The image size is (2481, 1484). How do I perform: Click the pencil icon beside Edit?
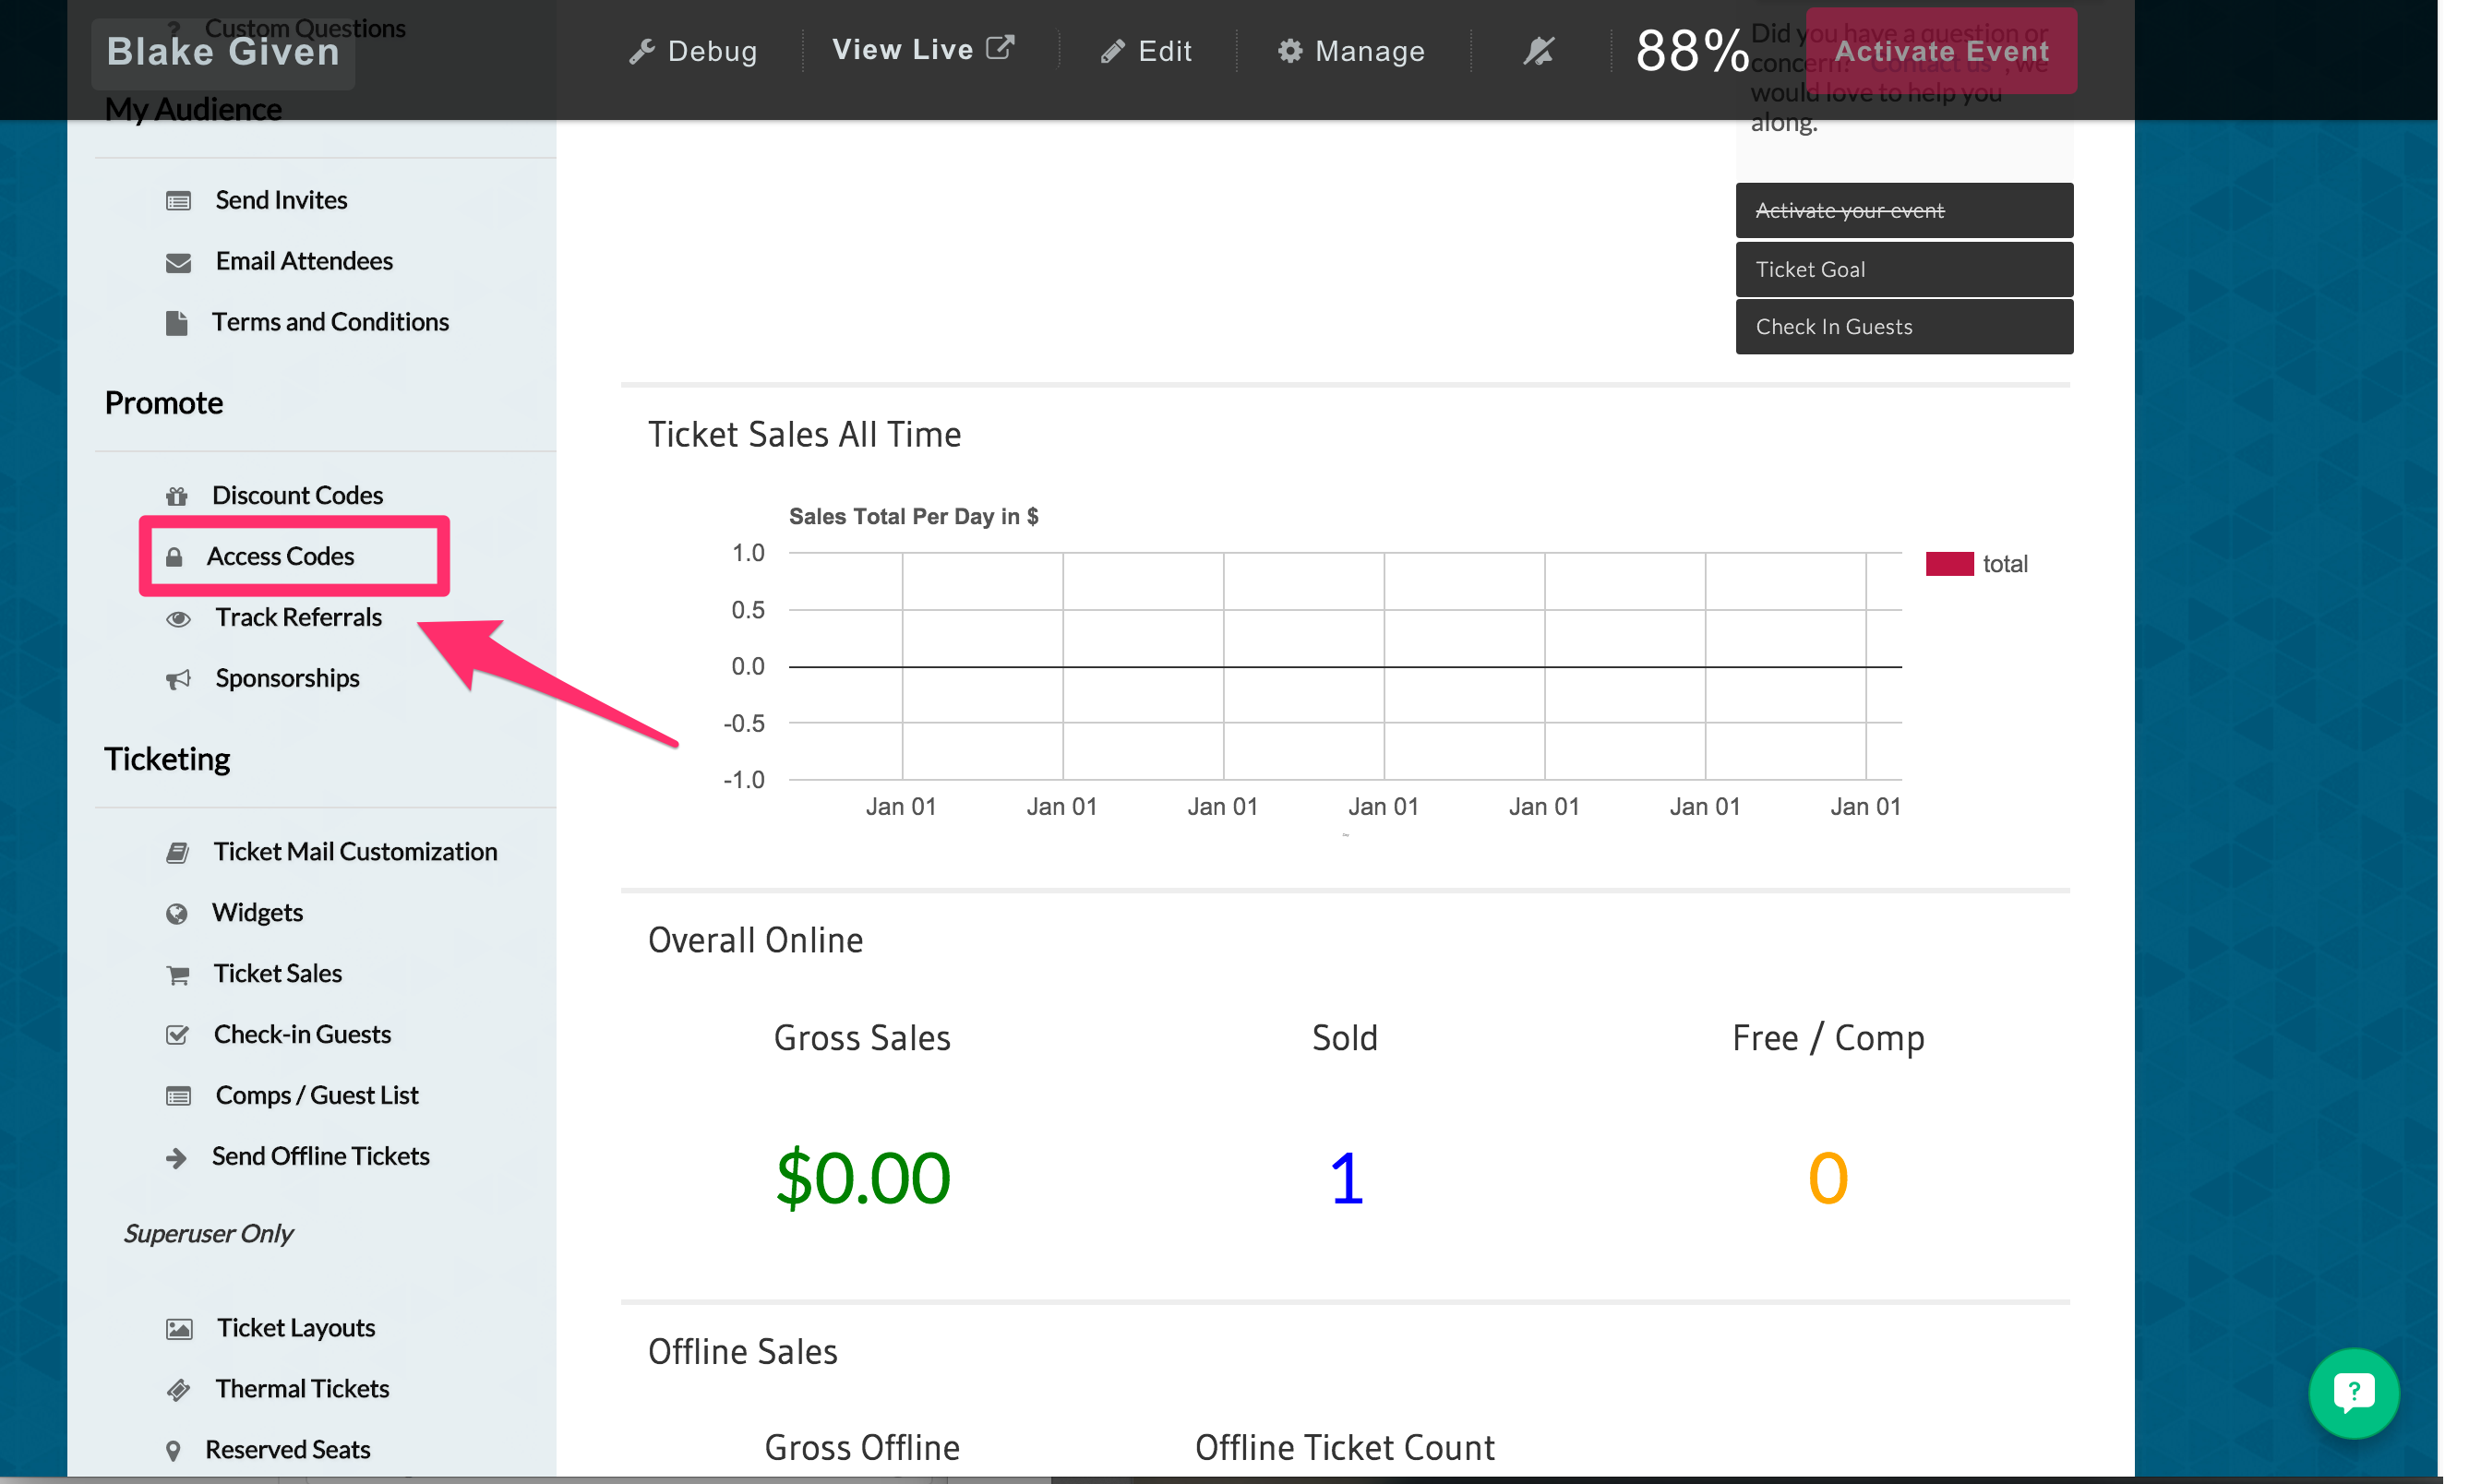click(1112, 52)
